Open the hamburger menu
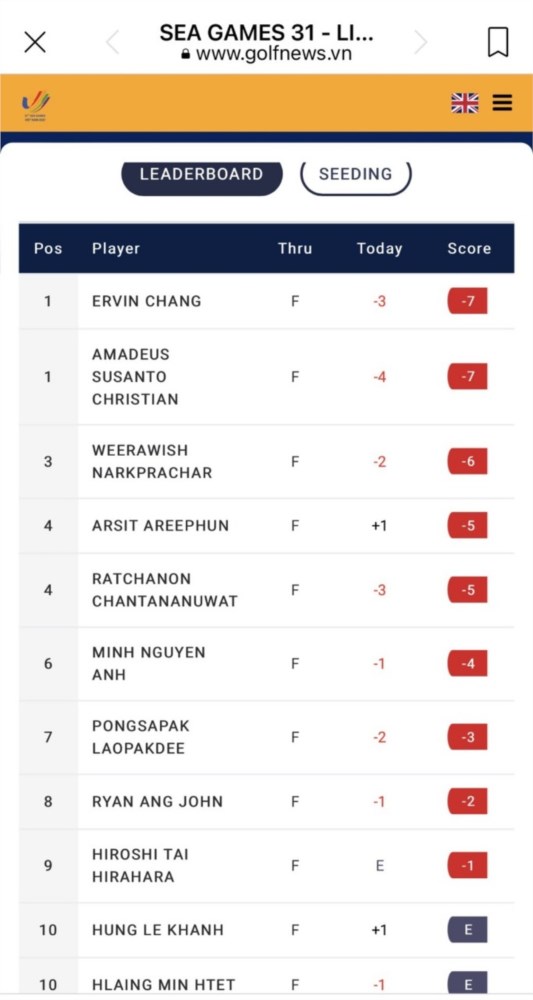Image resolution: width=533 pixels, height=1000 pixels. (502, 103)
